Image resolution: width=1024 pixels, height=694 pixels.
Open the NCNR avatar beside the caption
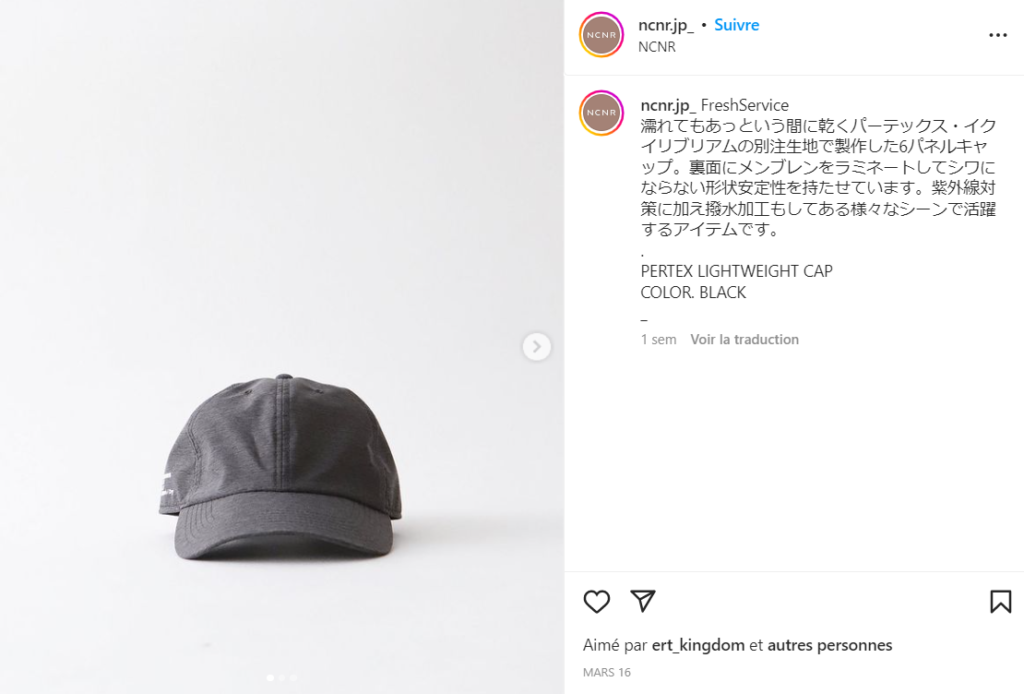601,113
